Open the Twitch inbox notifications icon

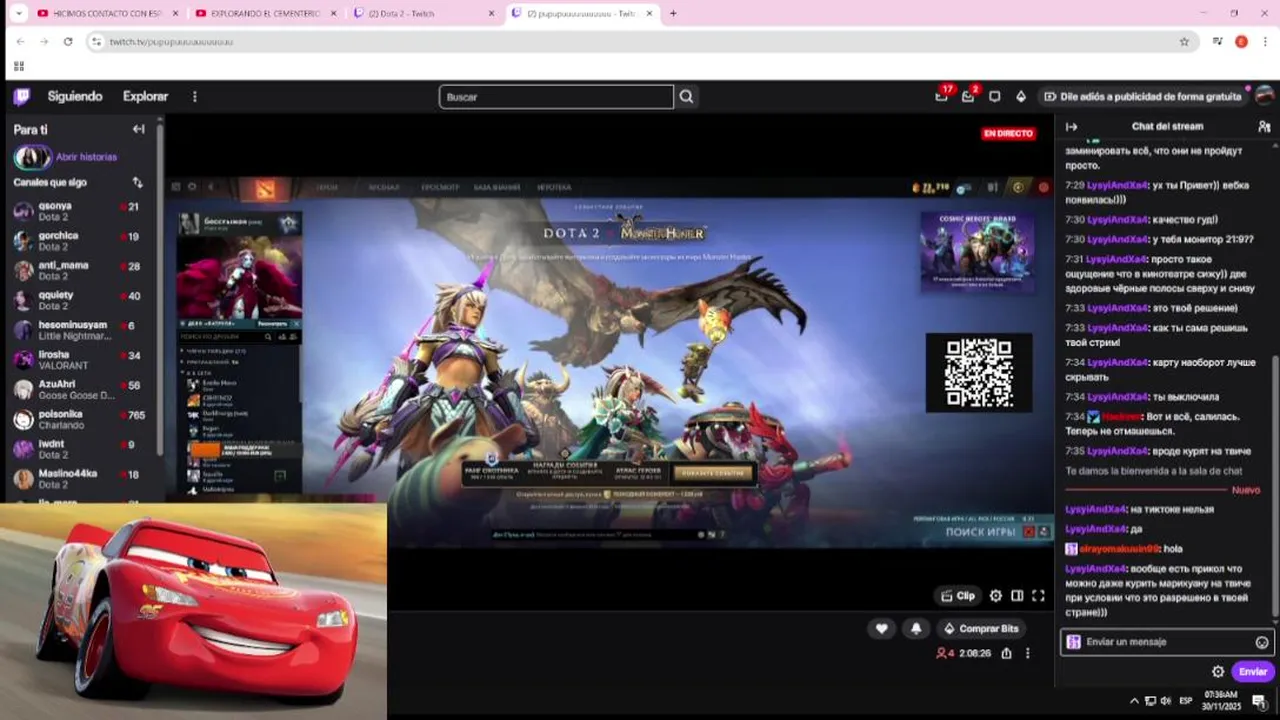tap(942, 96)
